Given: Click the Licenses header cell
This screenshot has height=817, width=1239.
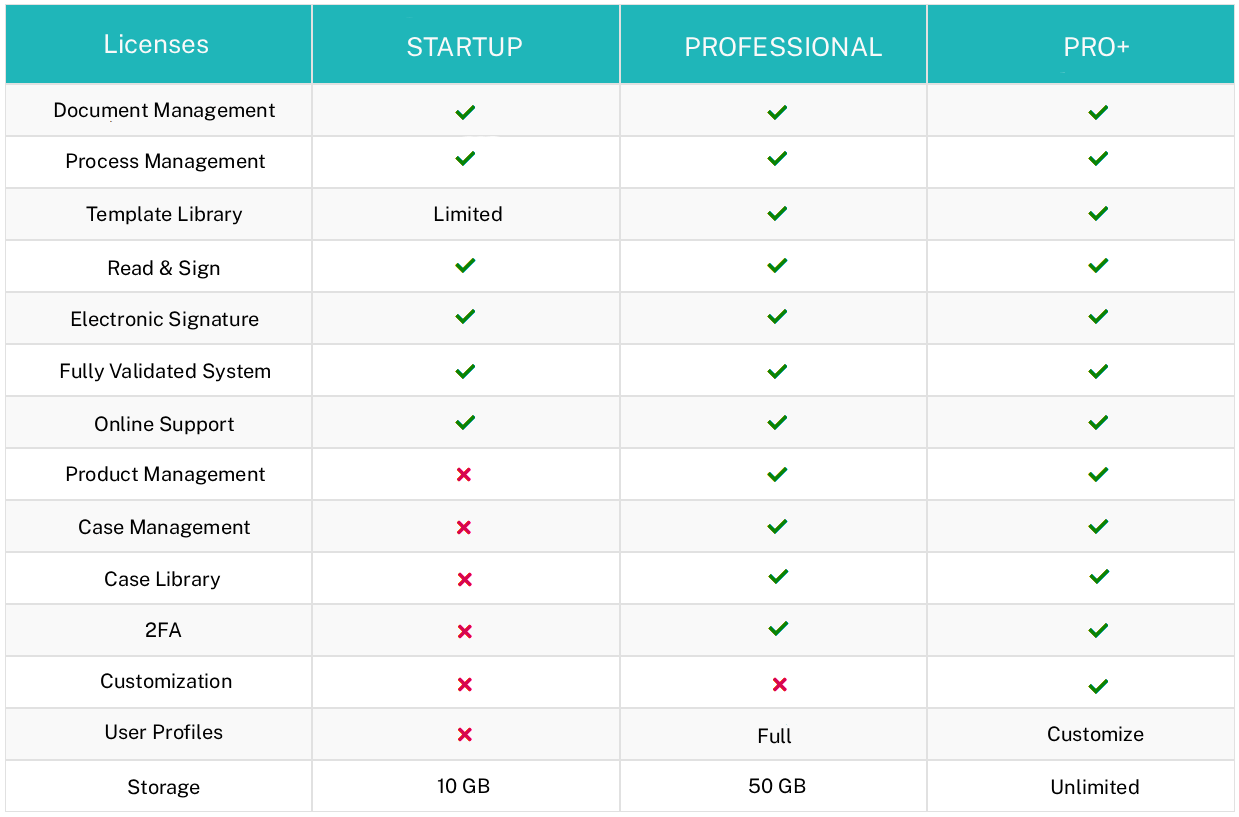Looking at the screenshot, I should click(x=157, y=45).
